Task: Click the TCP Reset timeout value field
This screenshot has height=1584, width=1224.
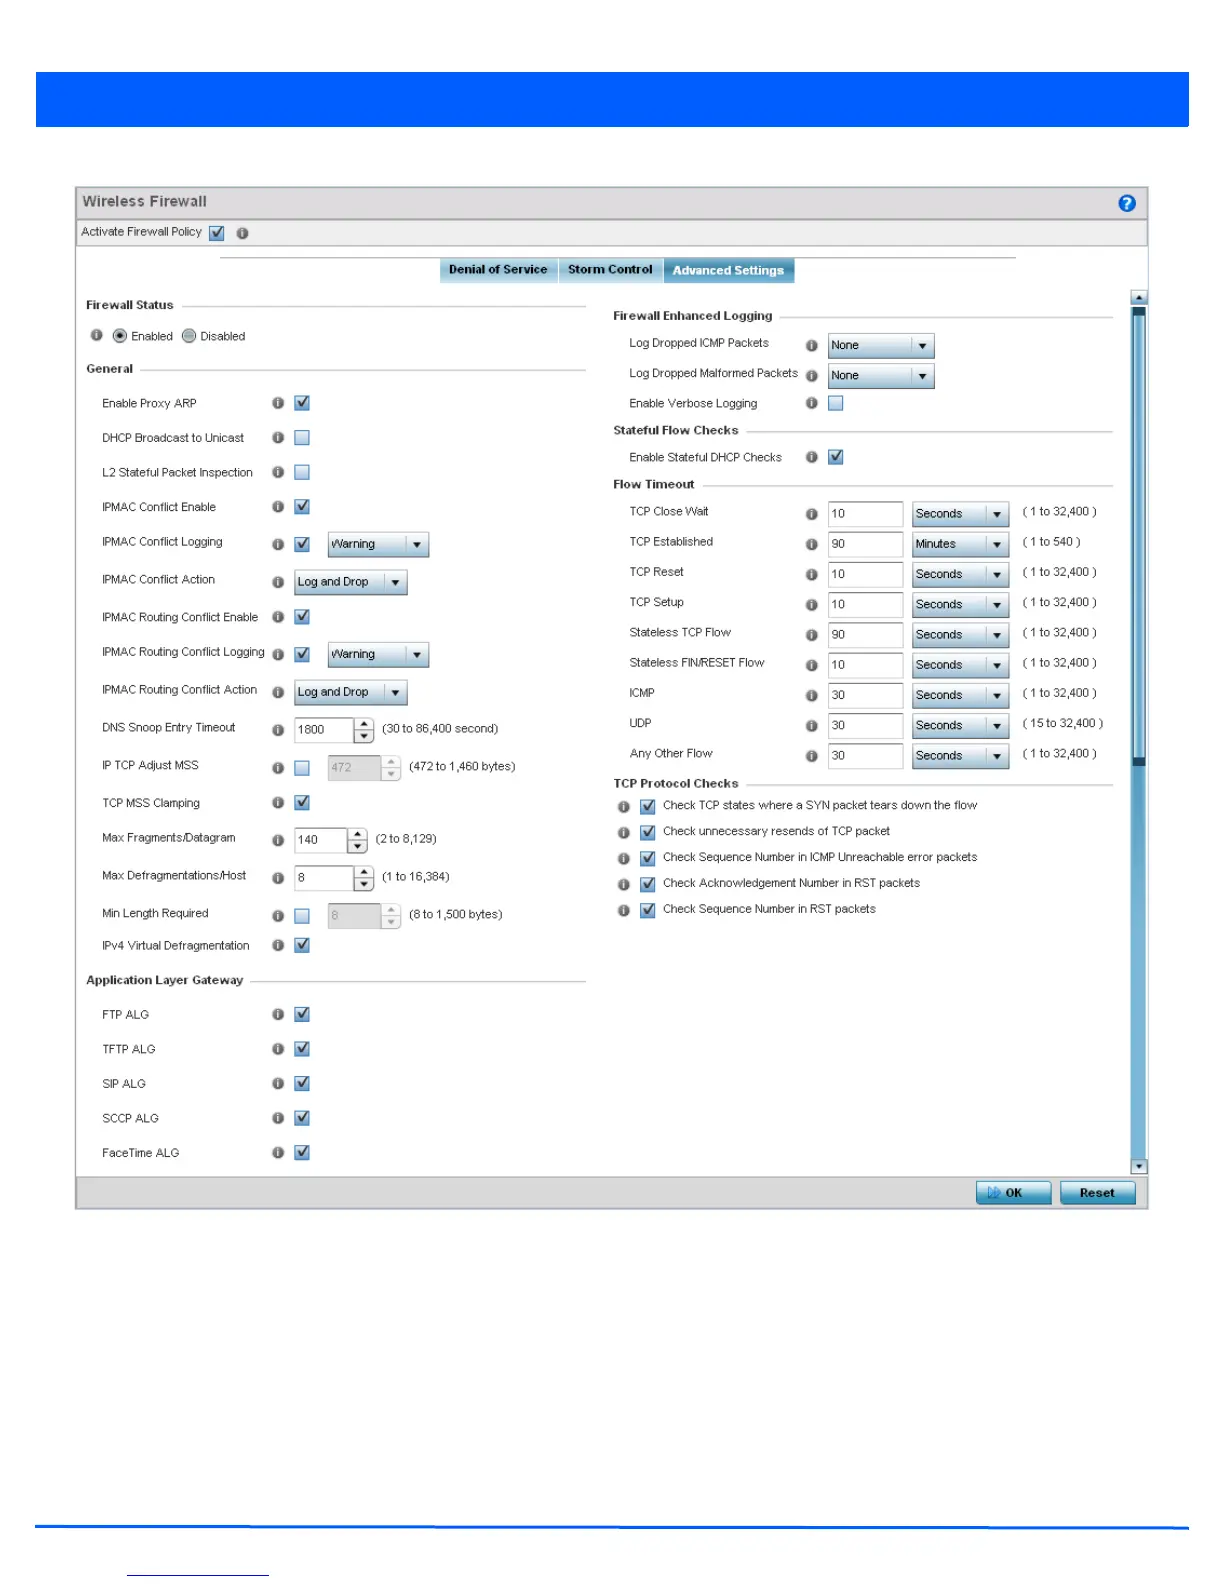Action: 865,574
